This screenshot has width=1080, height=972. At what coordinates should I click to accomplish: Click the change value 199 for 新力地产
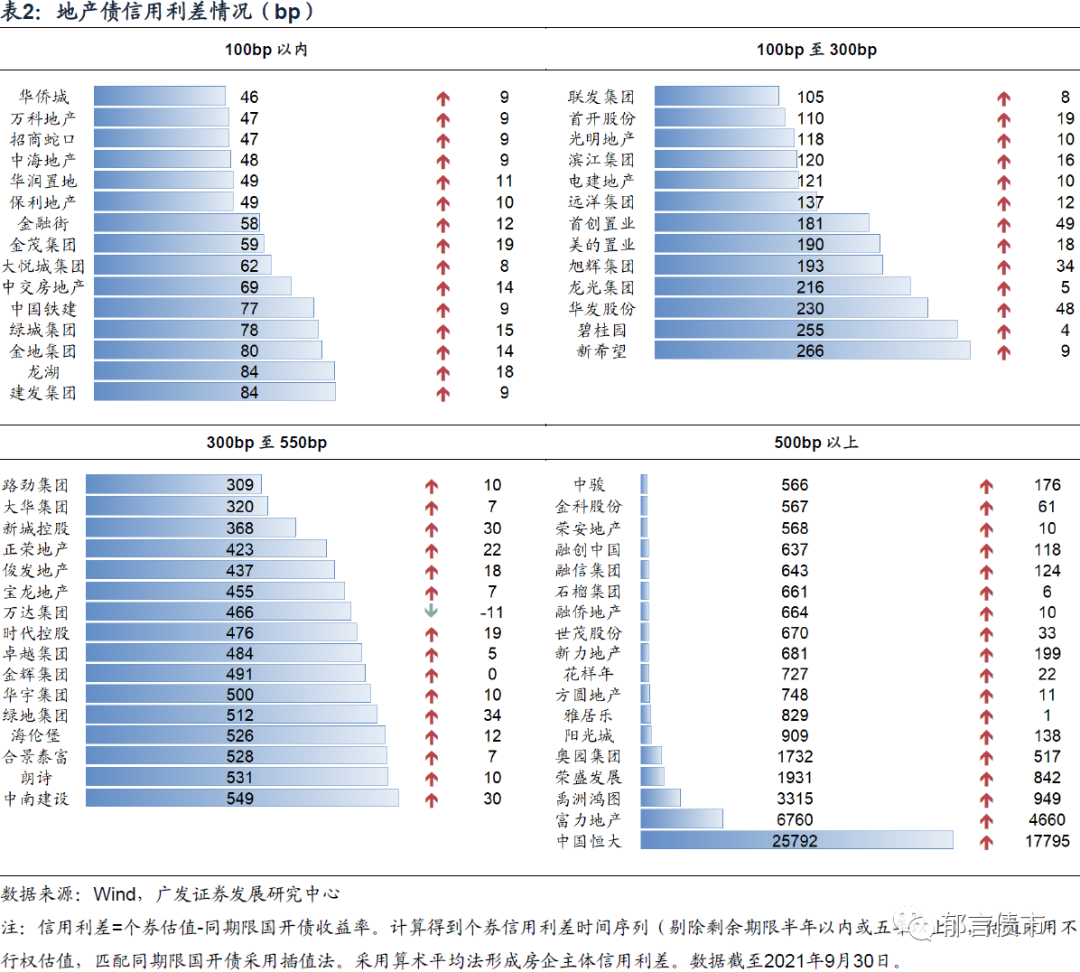coord(1047,654)
